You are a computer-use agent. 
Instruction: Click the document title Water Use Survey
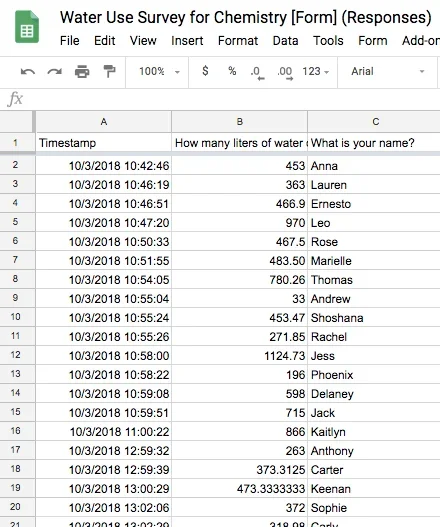point(245,17)
